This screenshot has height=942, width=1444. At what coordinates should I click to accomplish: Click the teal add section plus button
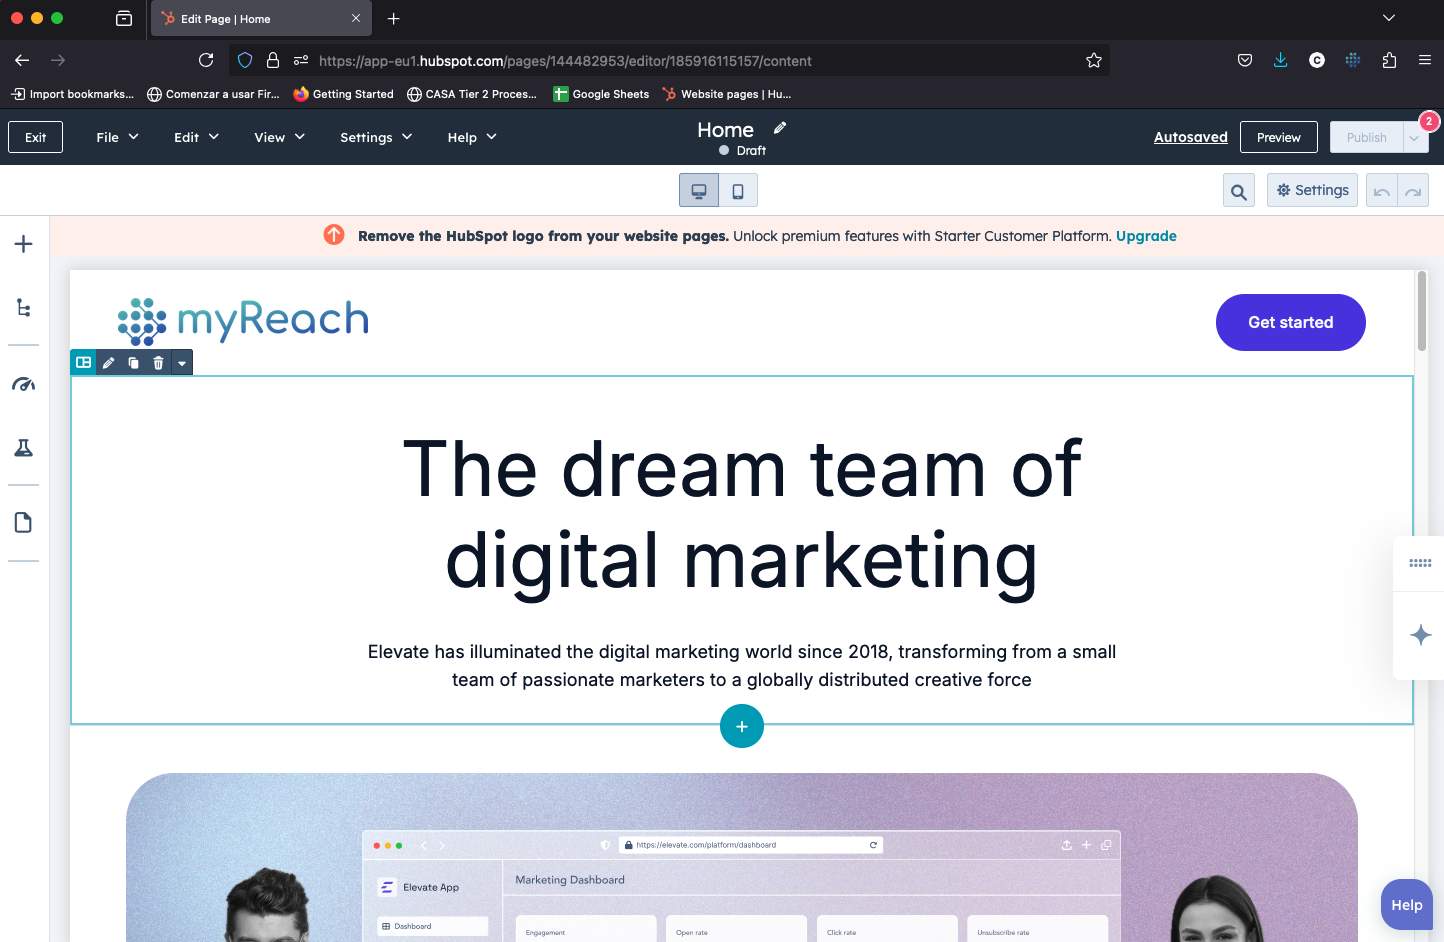(742, 726)
